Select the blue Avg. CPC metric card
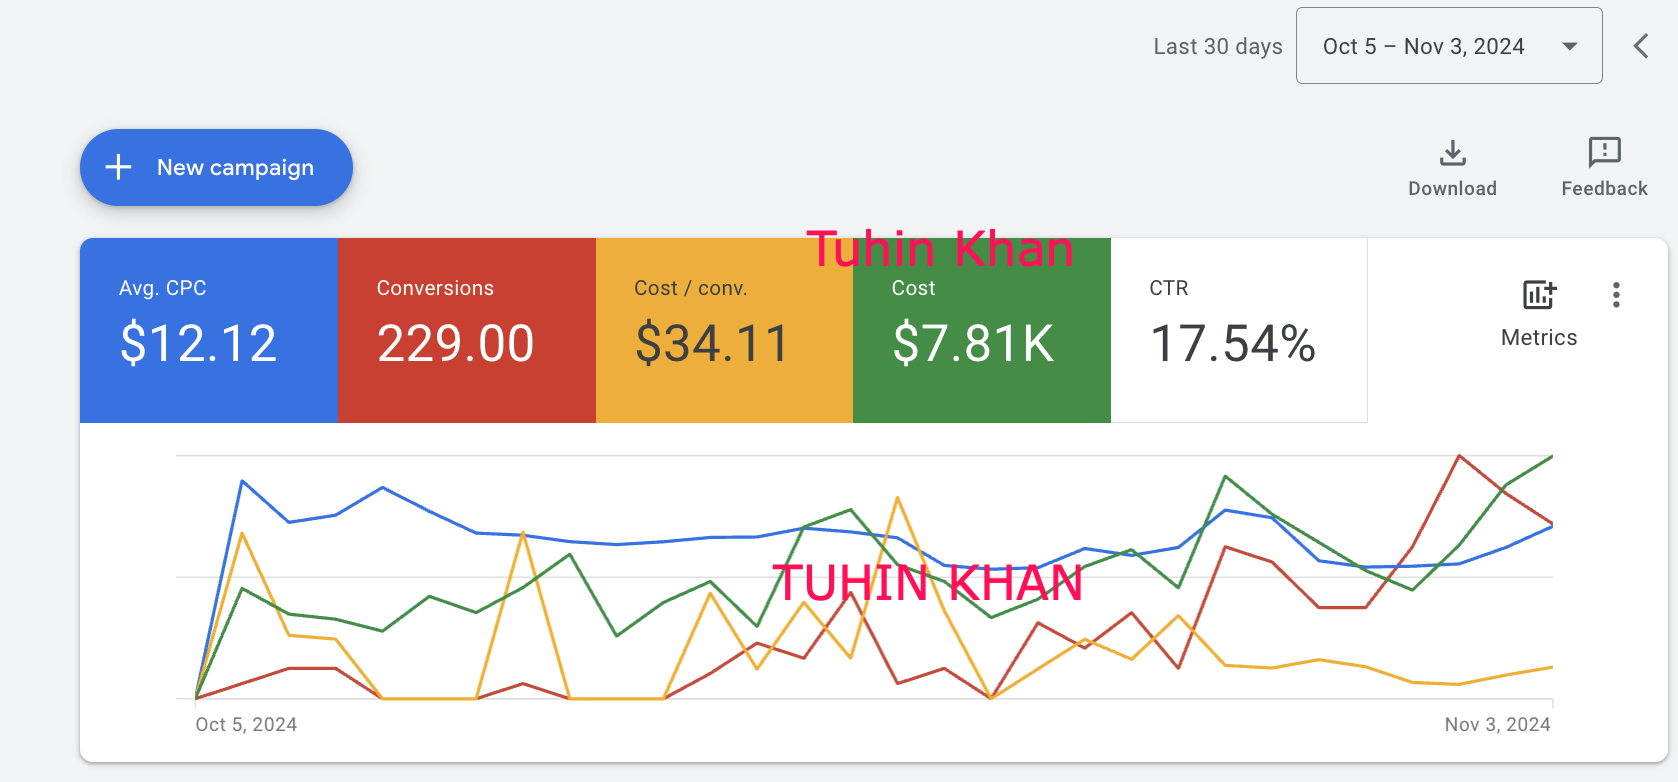1678x782 pixels. (208, 330)
